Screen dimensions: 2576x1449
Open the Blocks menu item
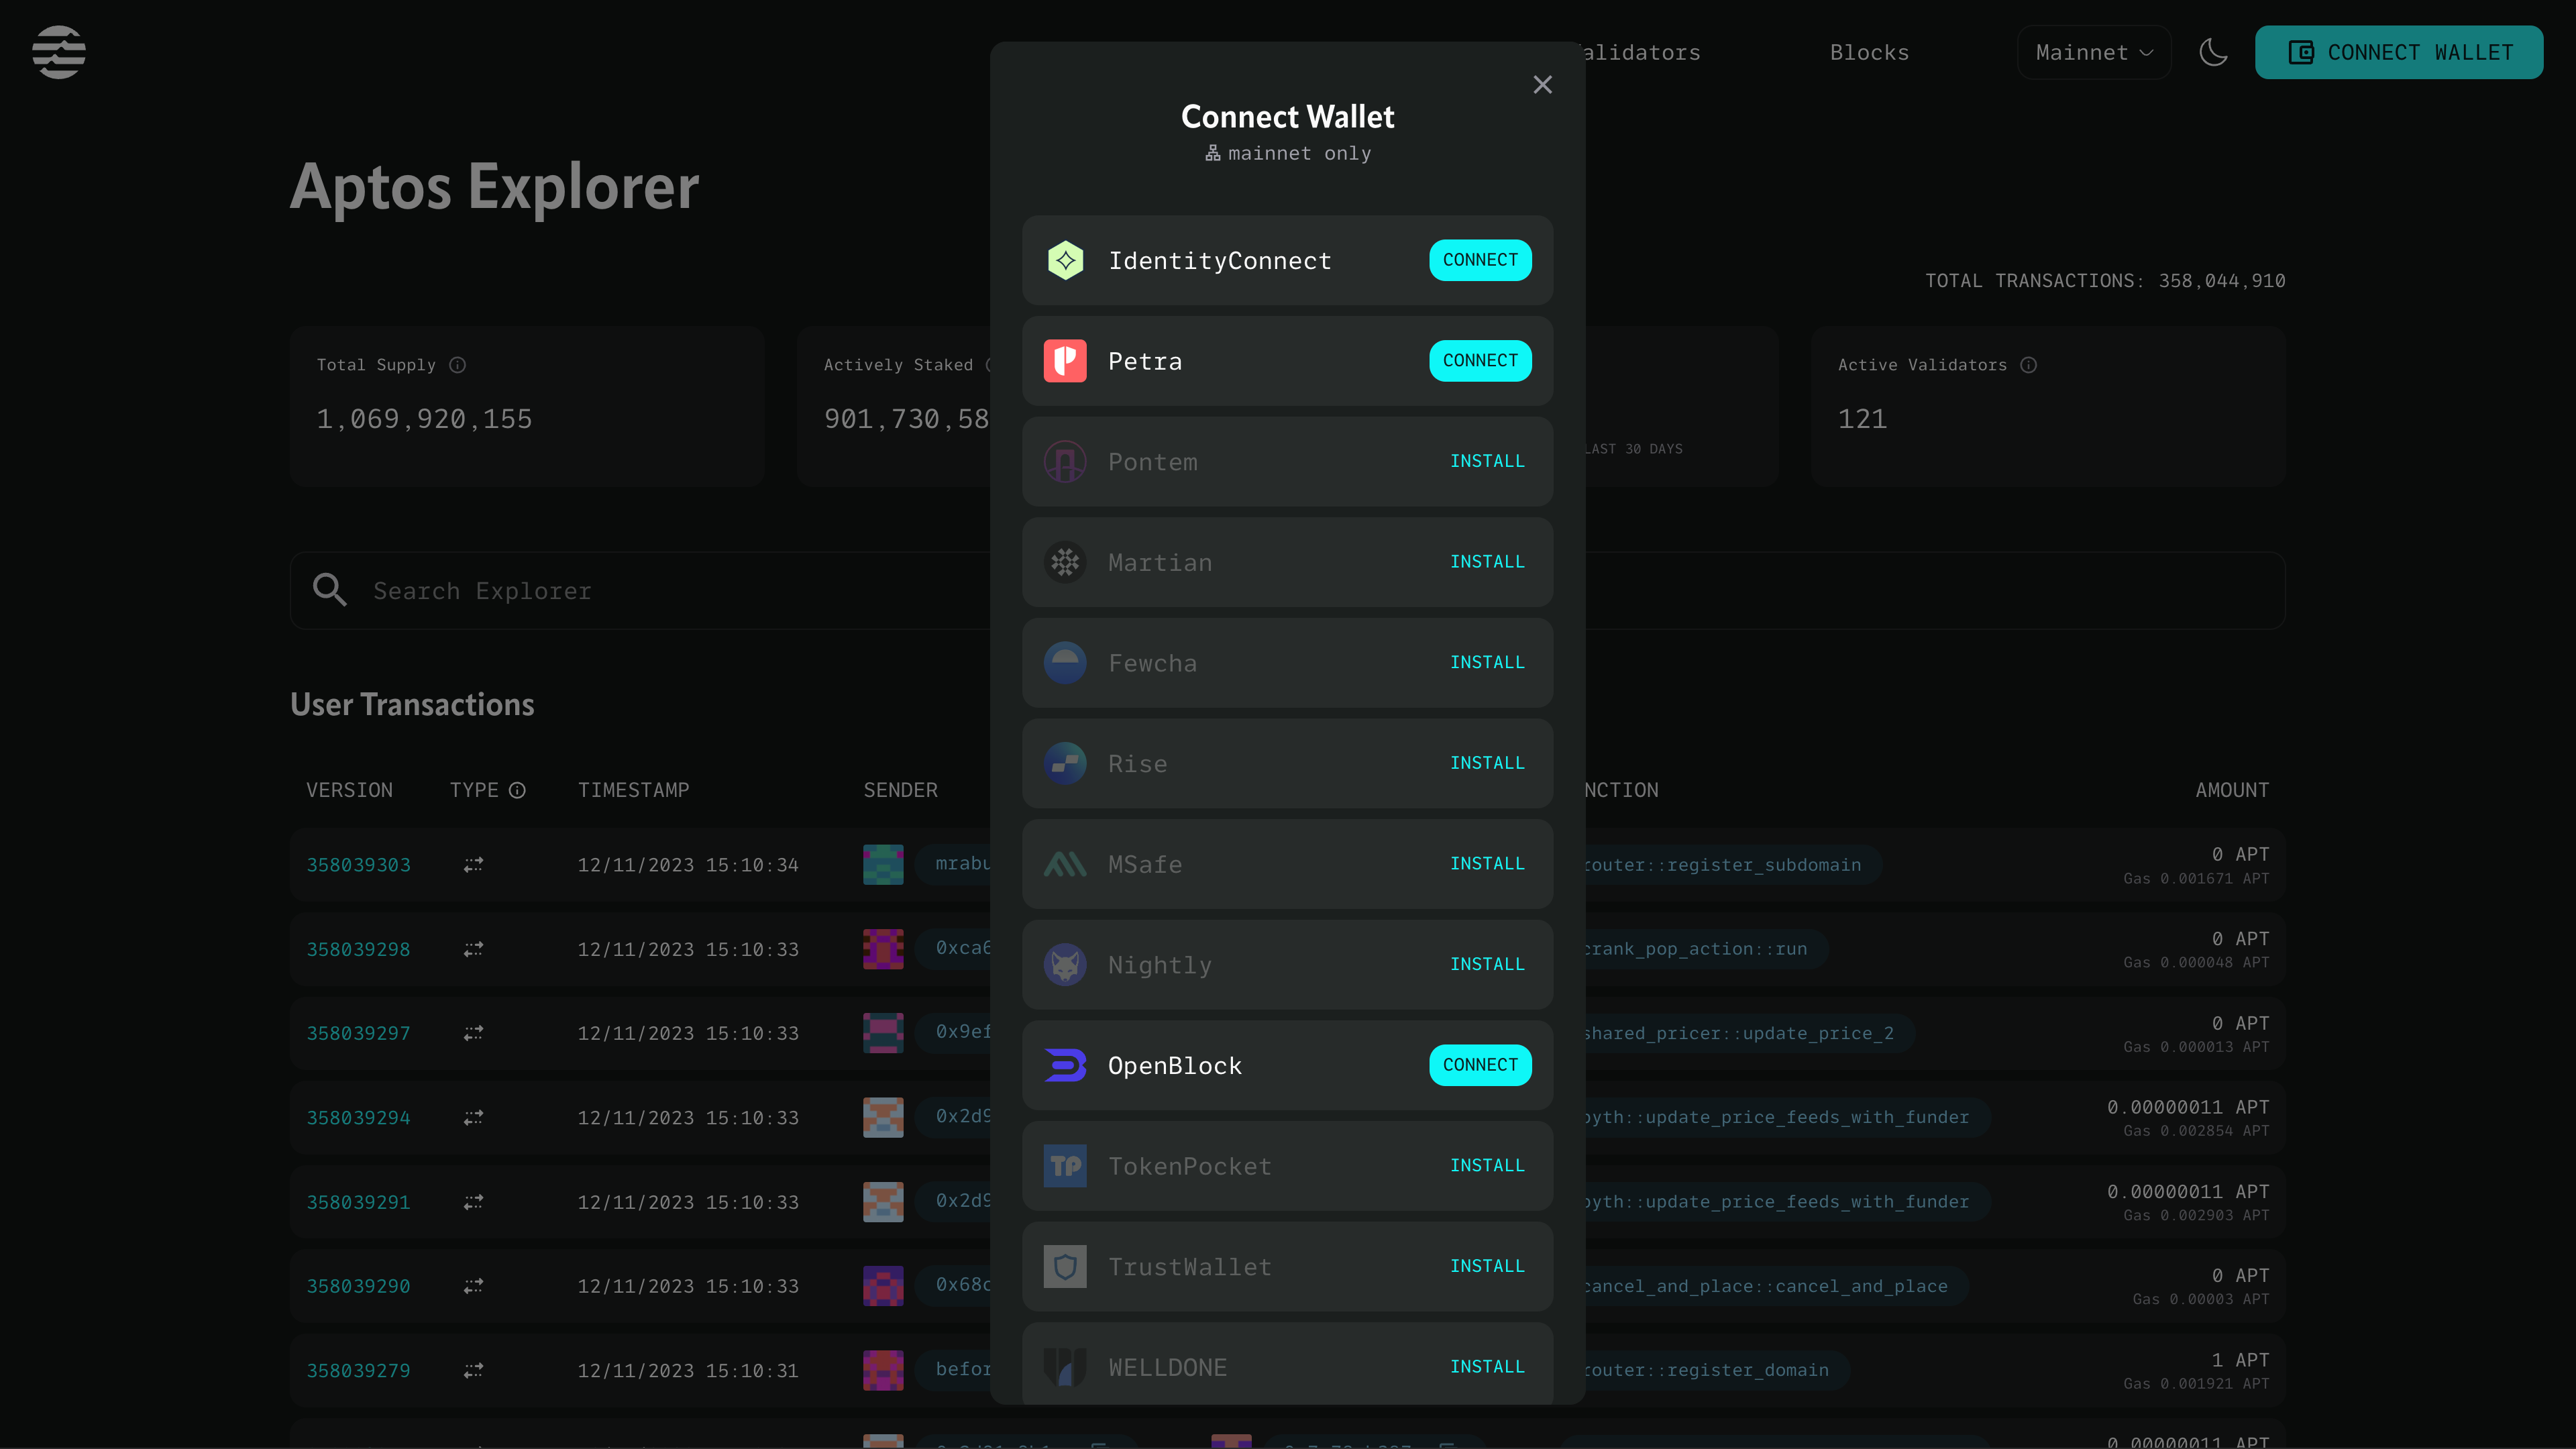click(x=1868, y=52)
